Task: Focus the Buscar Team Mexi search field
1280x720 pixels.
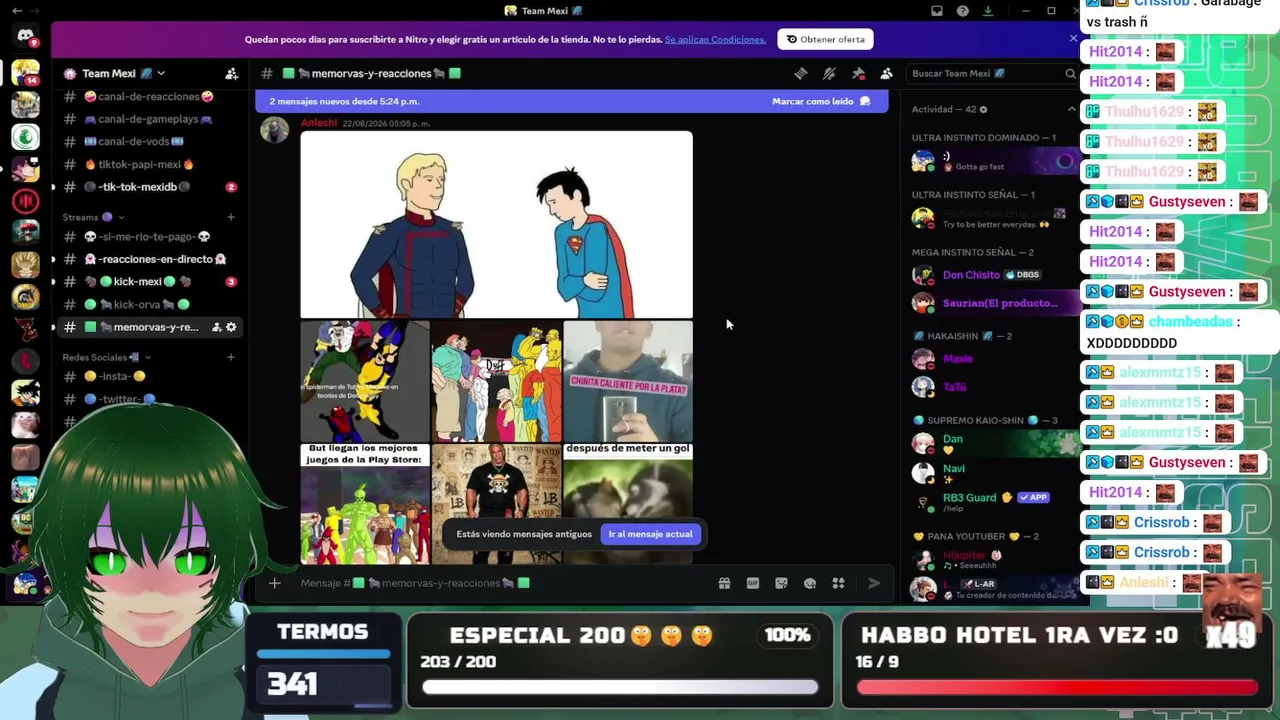Action: [993, 74]
